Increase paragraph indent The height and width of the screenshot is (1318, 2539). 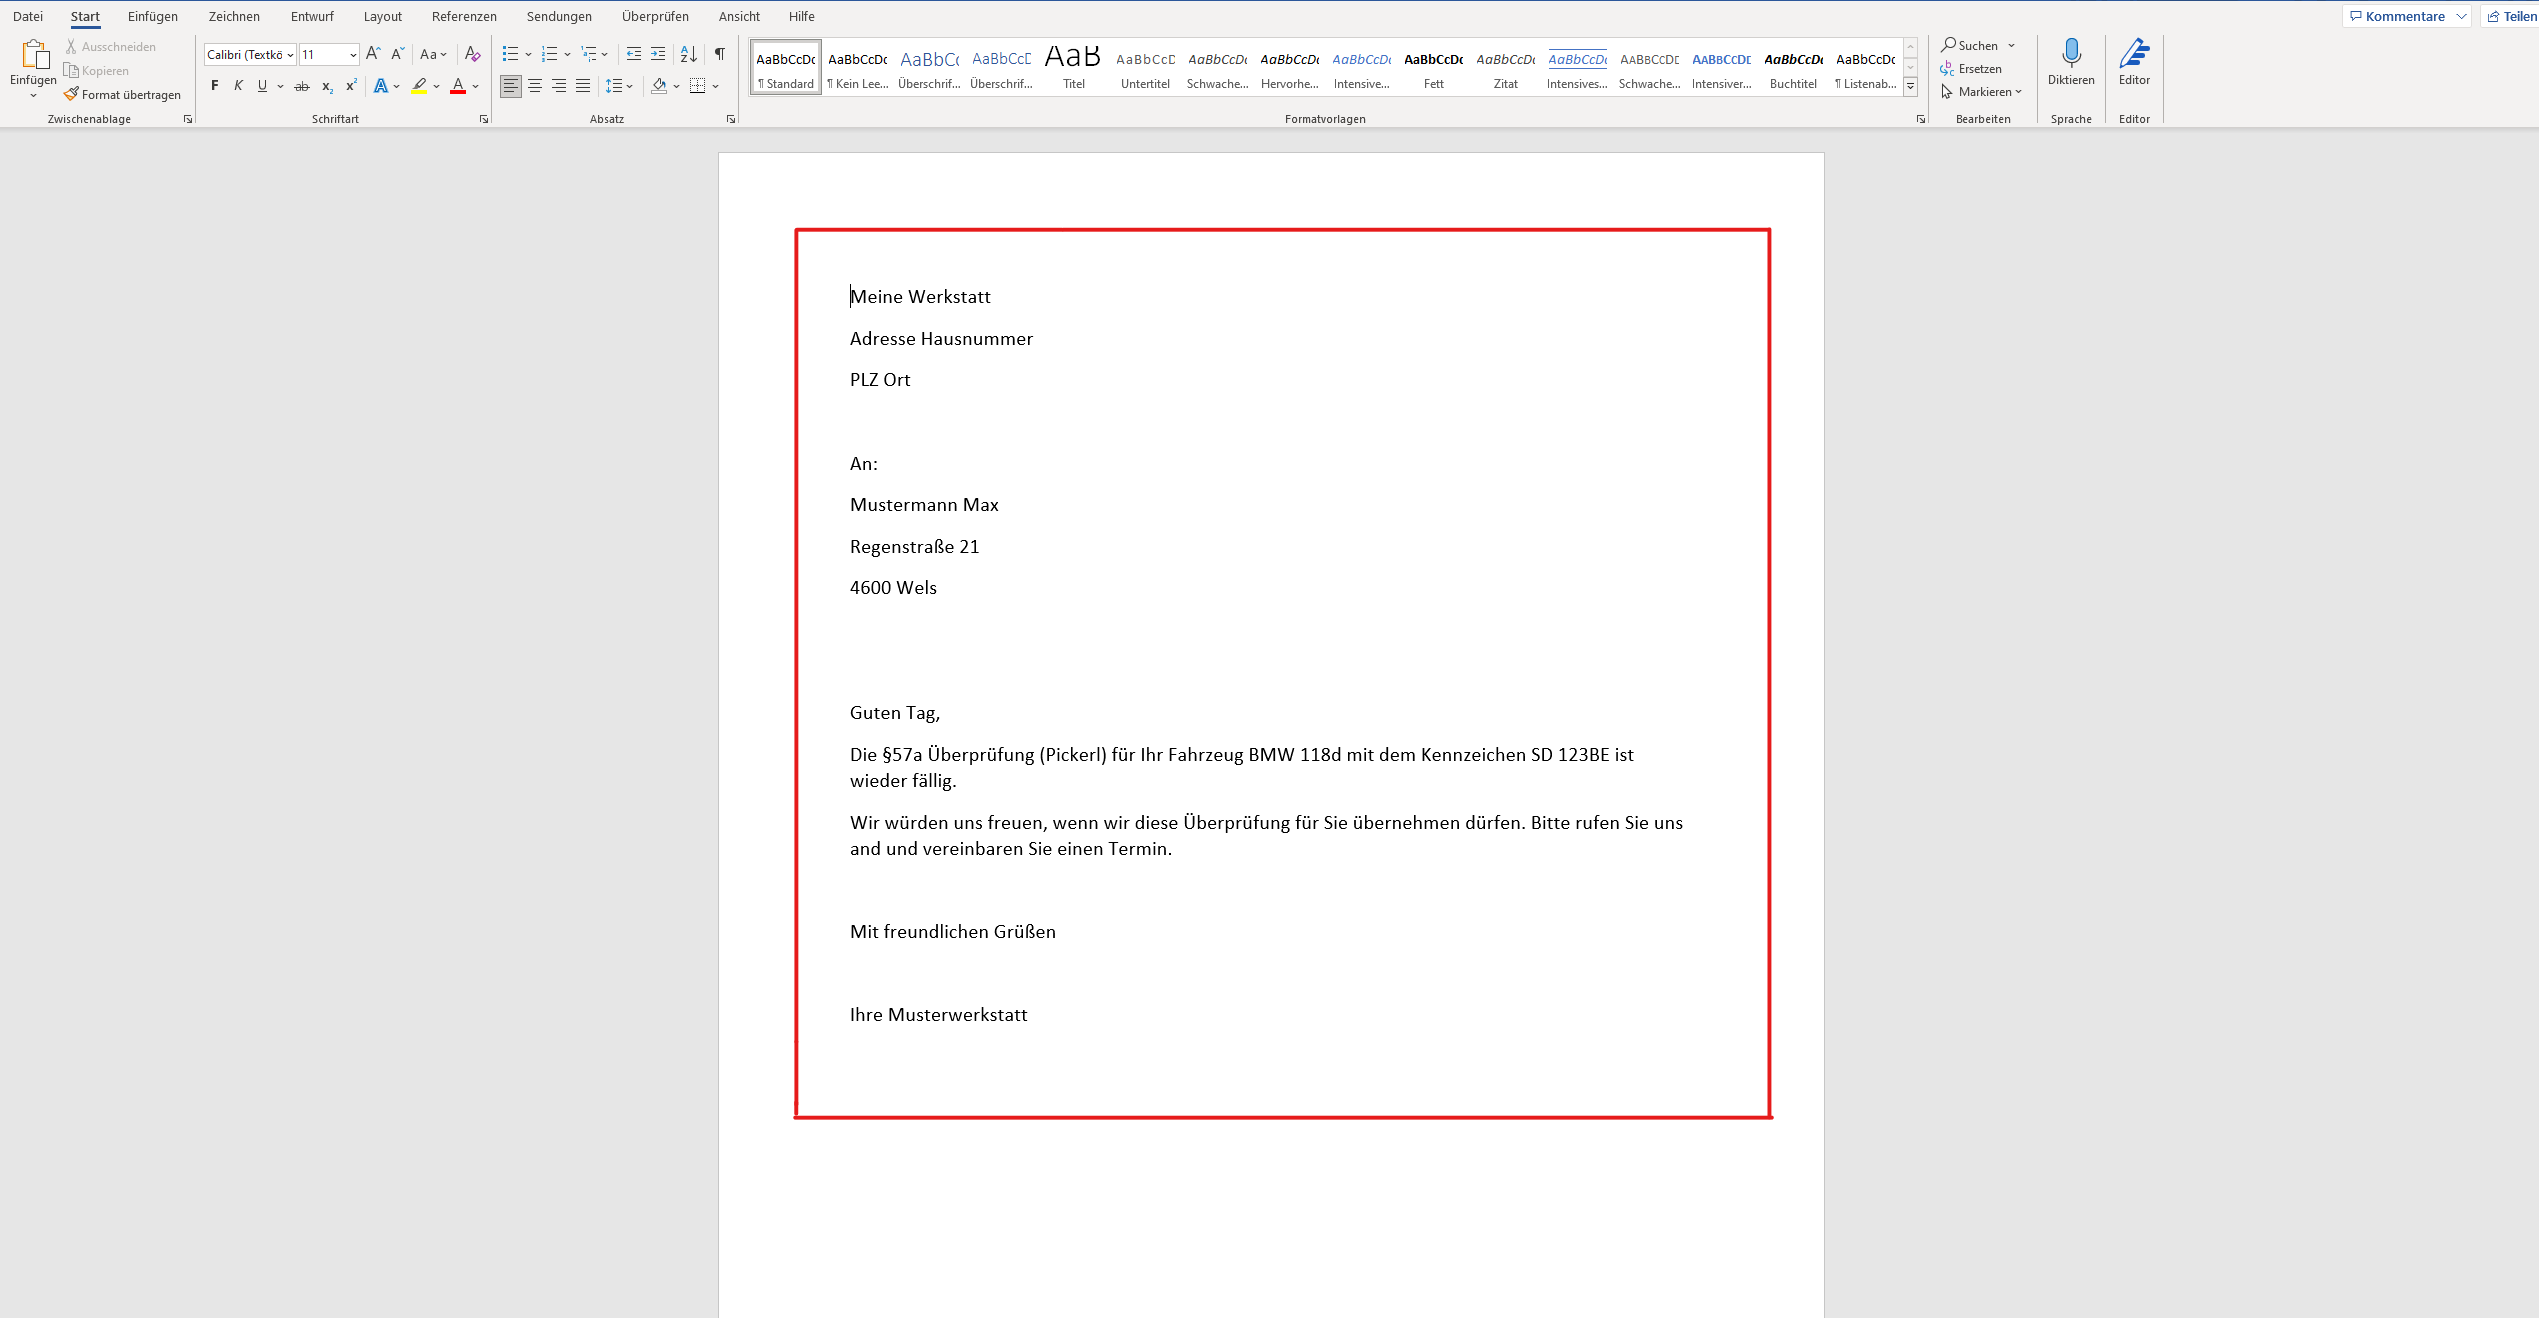[x=658, y=54]
